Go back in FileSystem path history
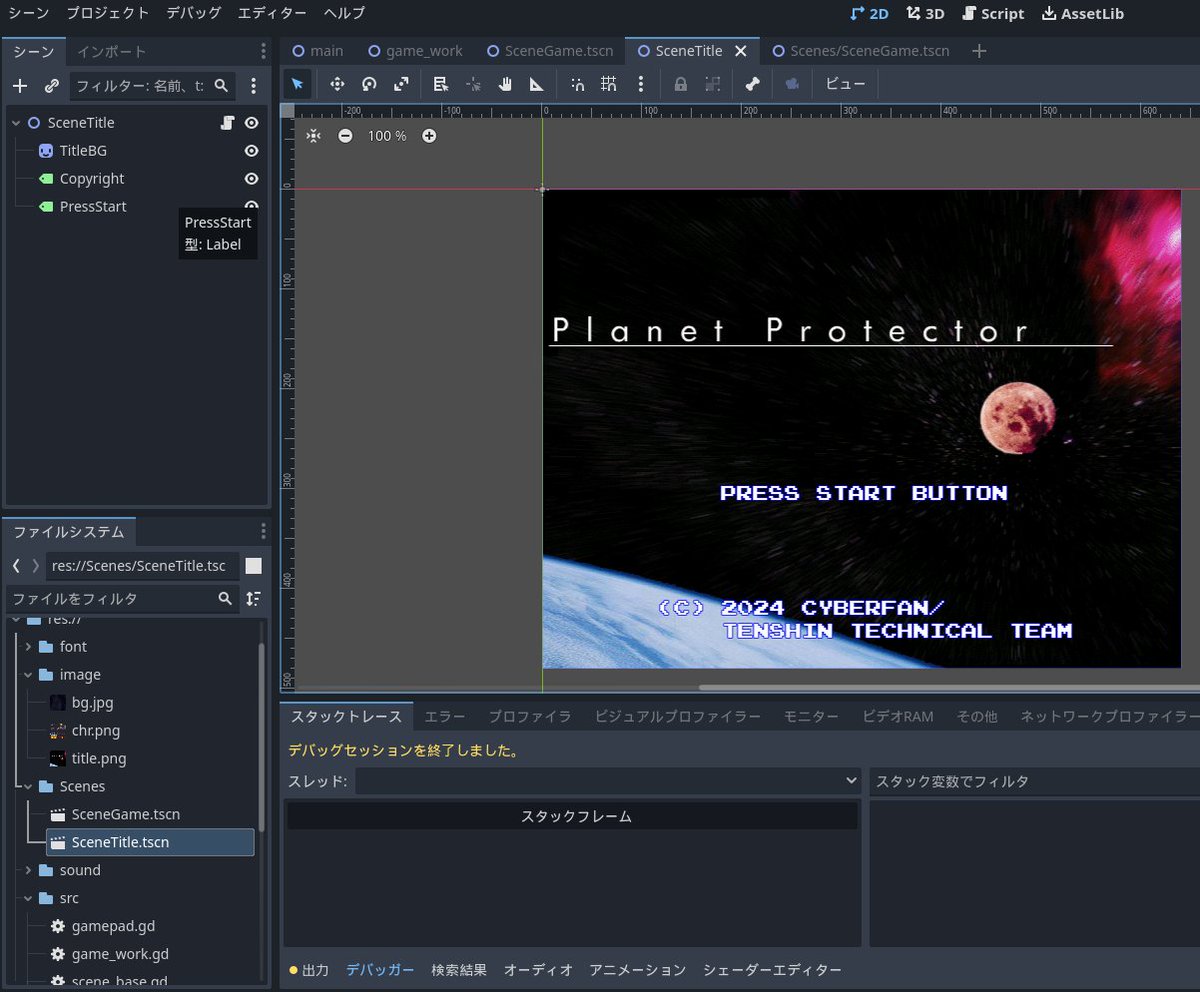 [x=16, y=566]
